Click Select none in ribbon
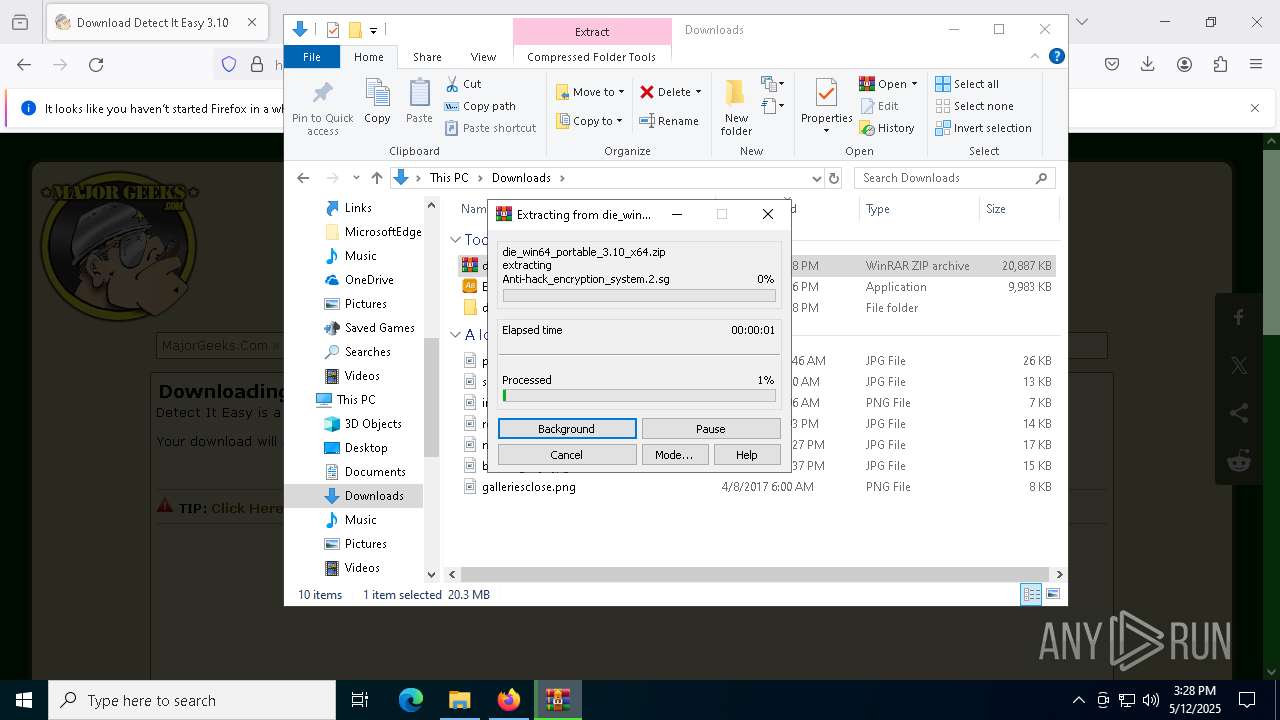1280x720 pixels. [974, 106]
